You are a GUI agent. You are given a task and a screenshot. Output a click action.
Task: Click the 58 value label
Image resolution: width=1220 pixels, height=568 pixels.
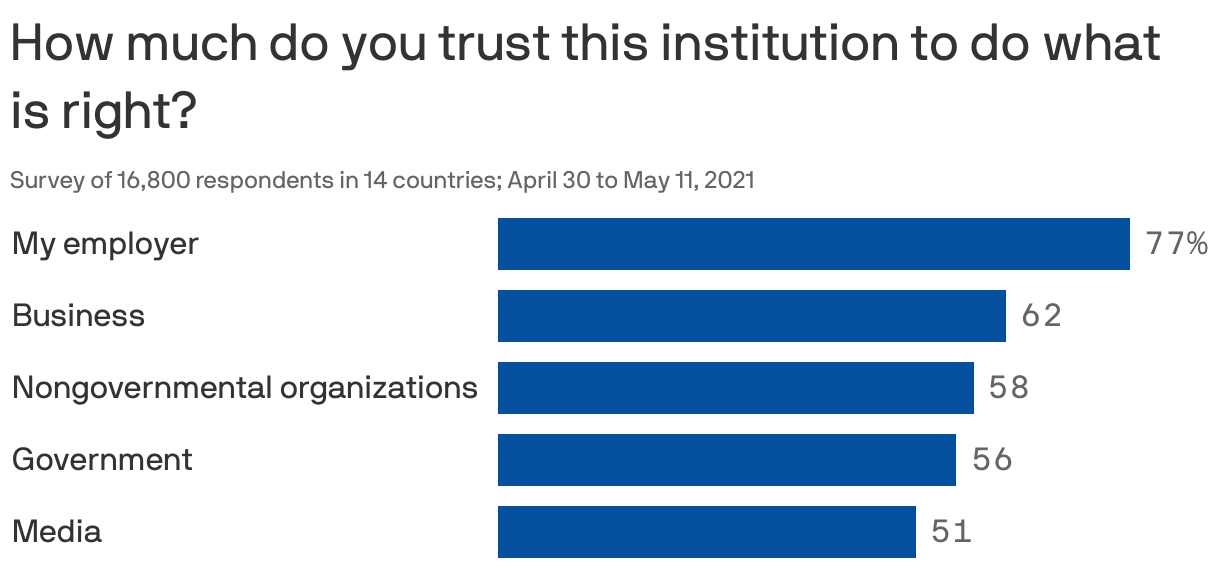pyautogui.click(x=1009, y=388)
